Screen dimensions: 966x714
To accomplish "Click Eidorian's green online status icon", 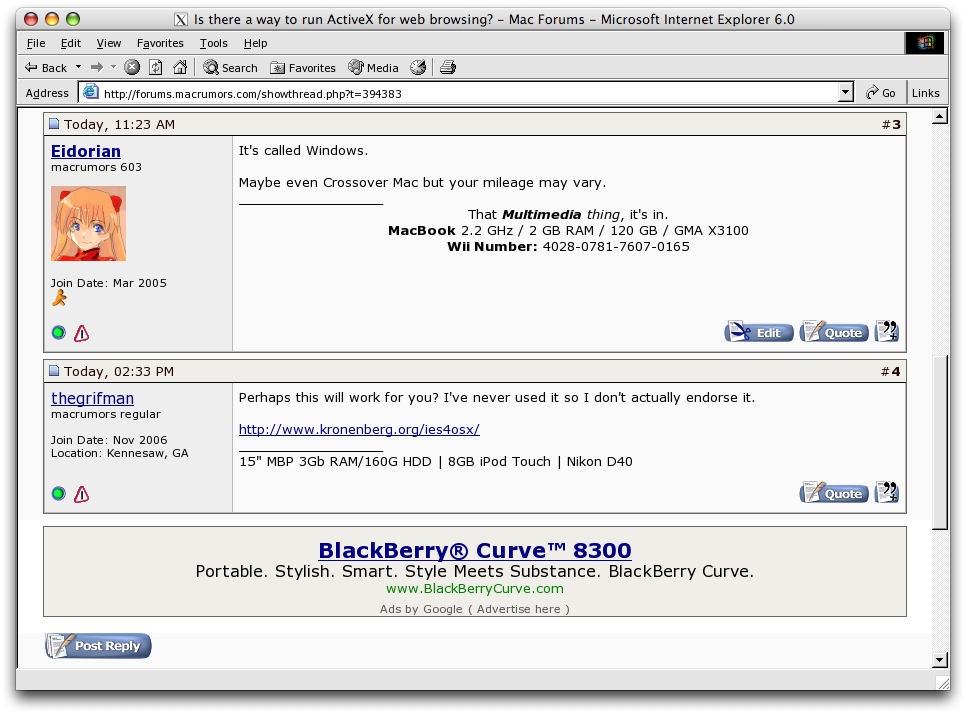I will coord(59,333).
